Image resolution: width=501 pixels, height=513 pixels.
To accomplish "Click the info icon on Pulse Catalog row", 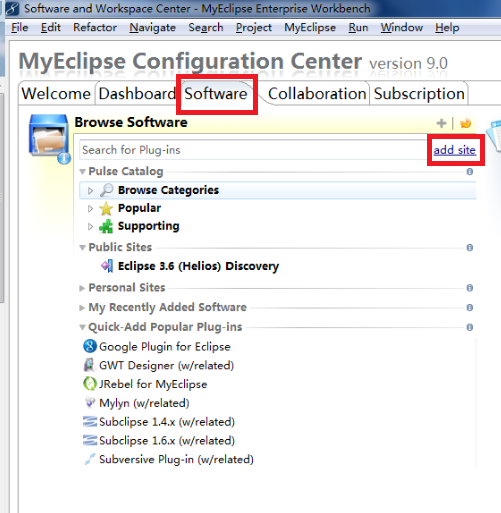I will point(470,172).
